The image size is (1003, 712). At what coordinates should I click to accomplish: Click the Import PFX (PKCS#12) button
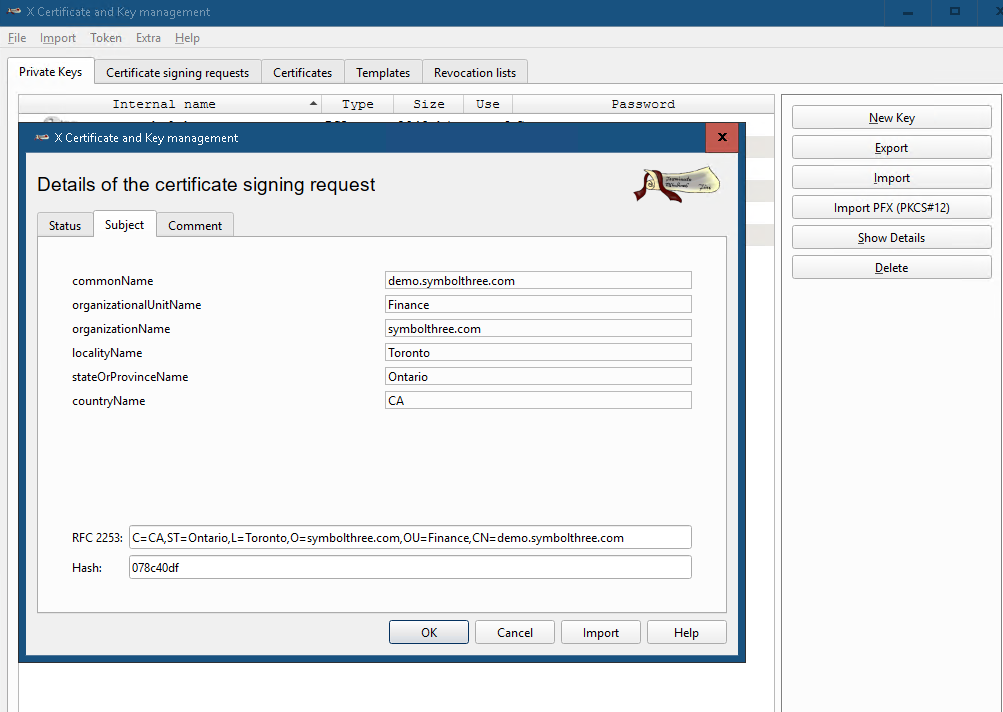point(890,207)
